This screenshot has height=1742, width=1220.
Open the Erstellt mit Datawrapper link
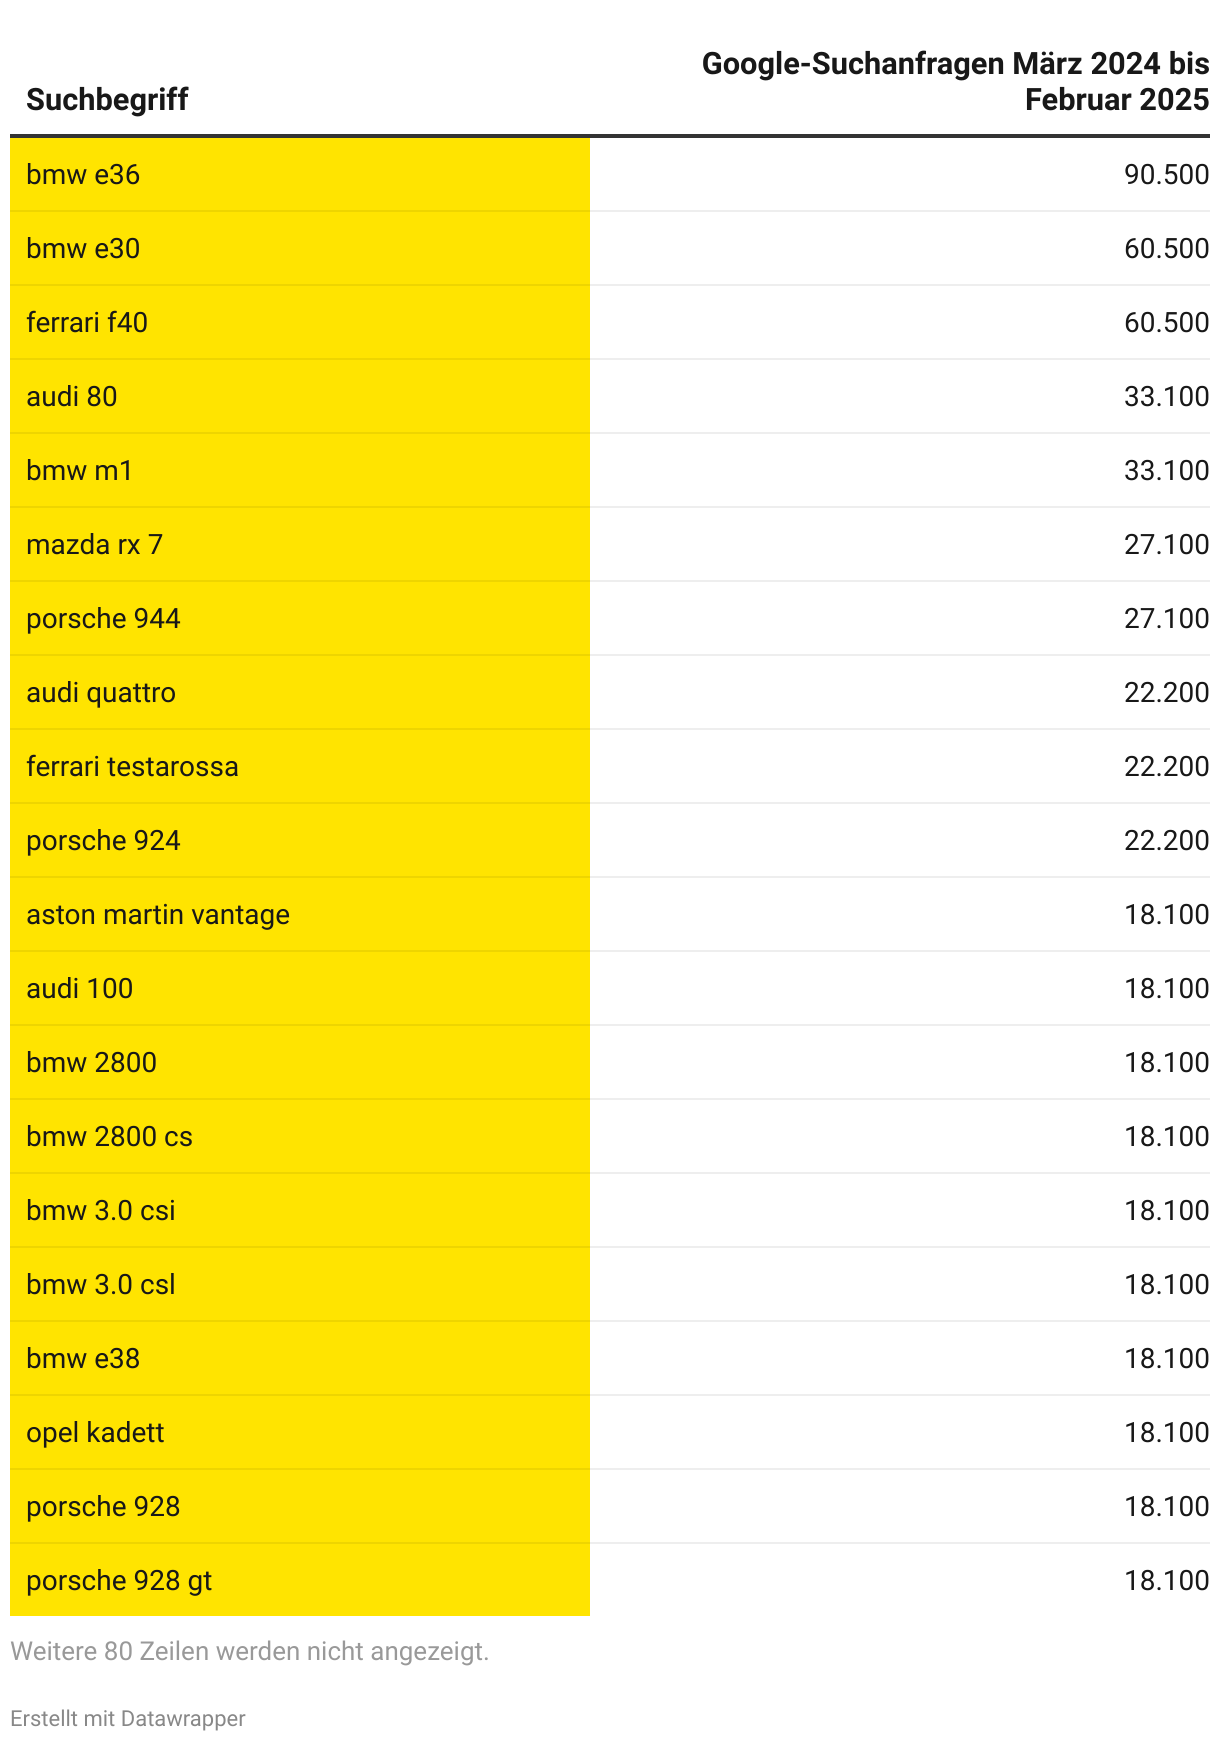tap(127, 1719)
